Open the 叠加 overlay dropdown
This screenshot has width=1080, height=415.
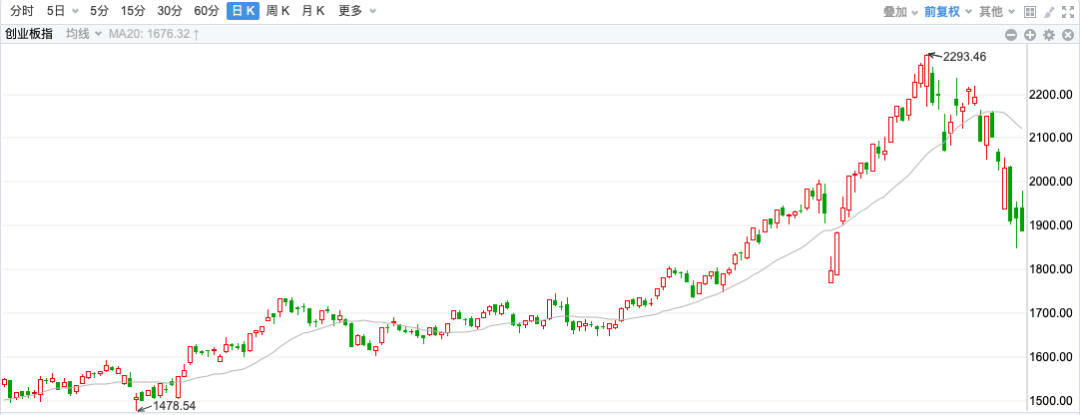[901, 12]
